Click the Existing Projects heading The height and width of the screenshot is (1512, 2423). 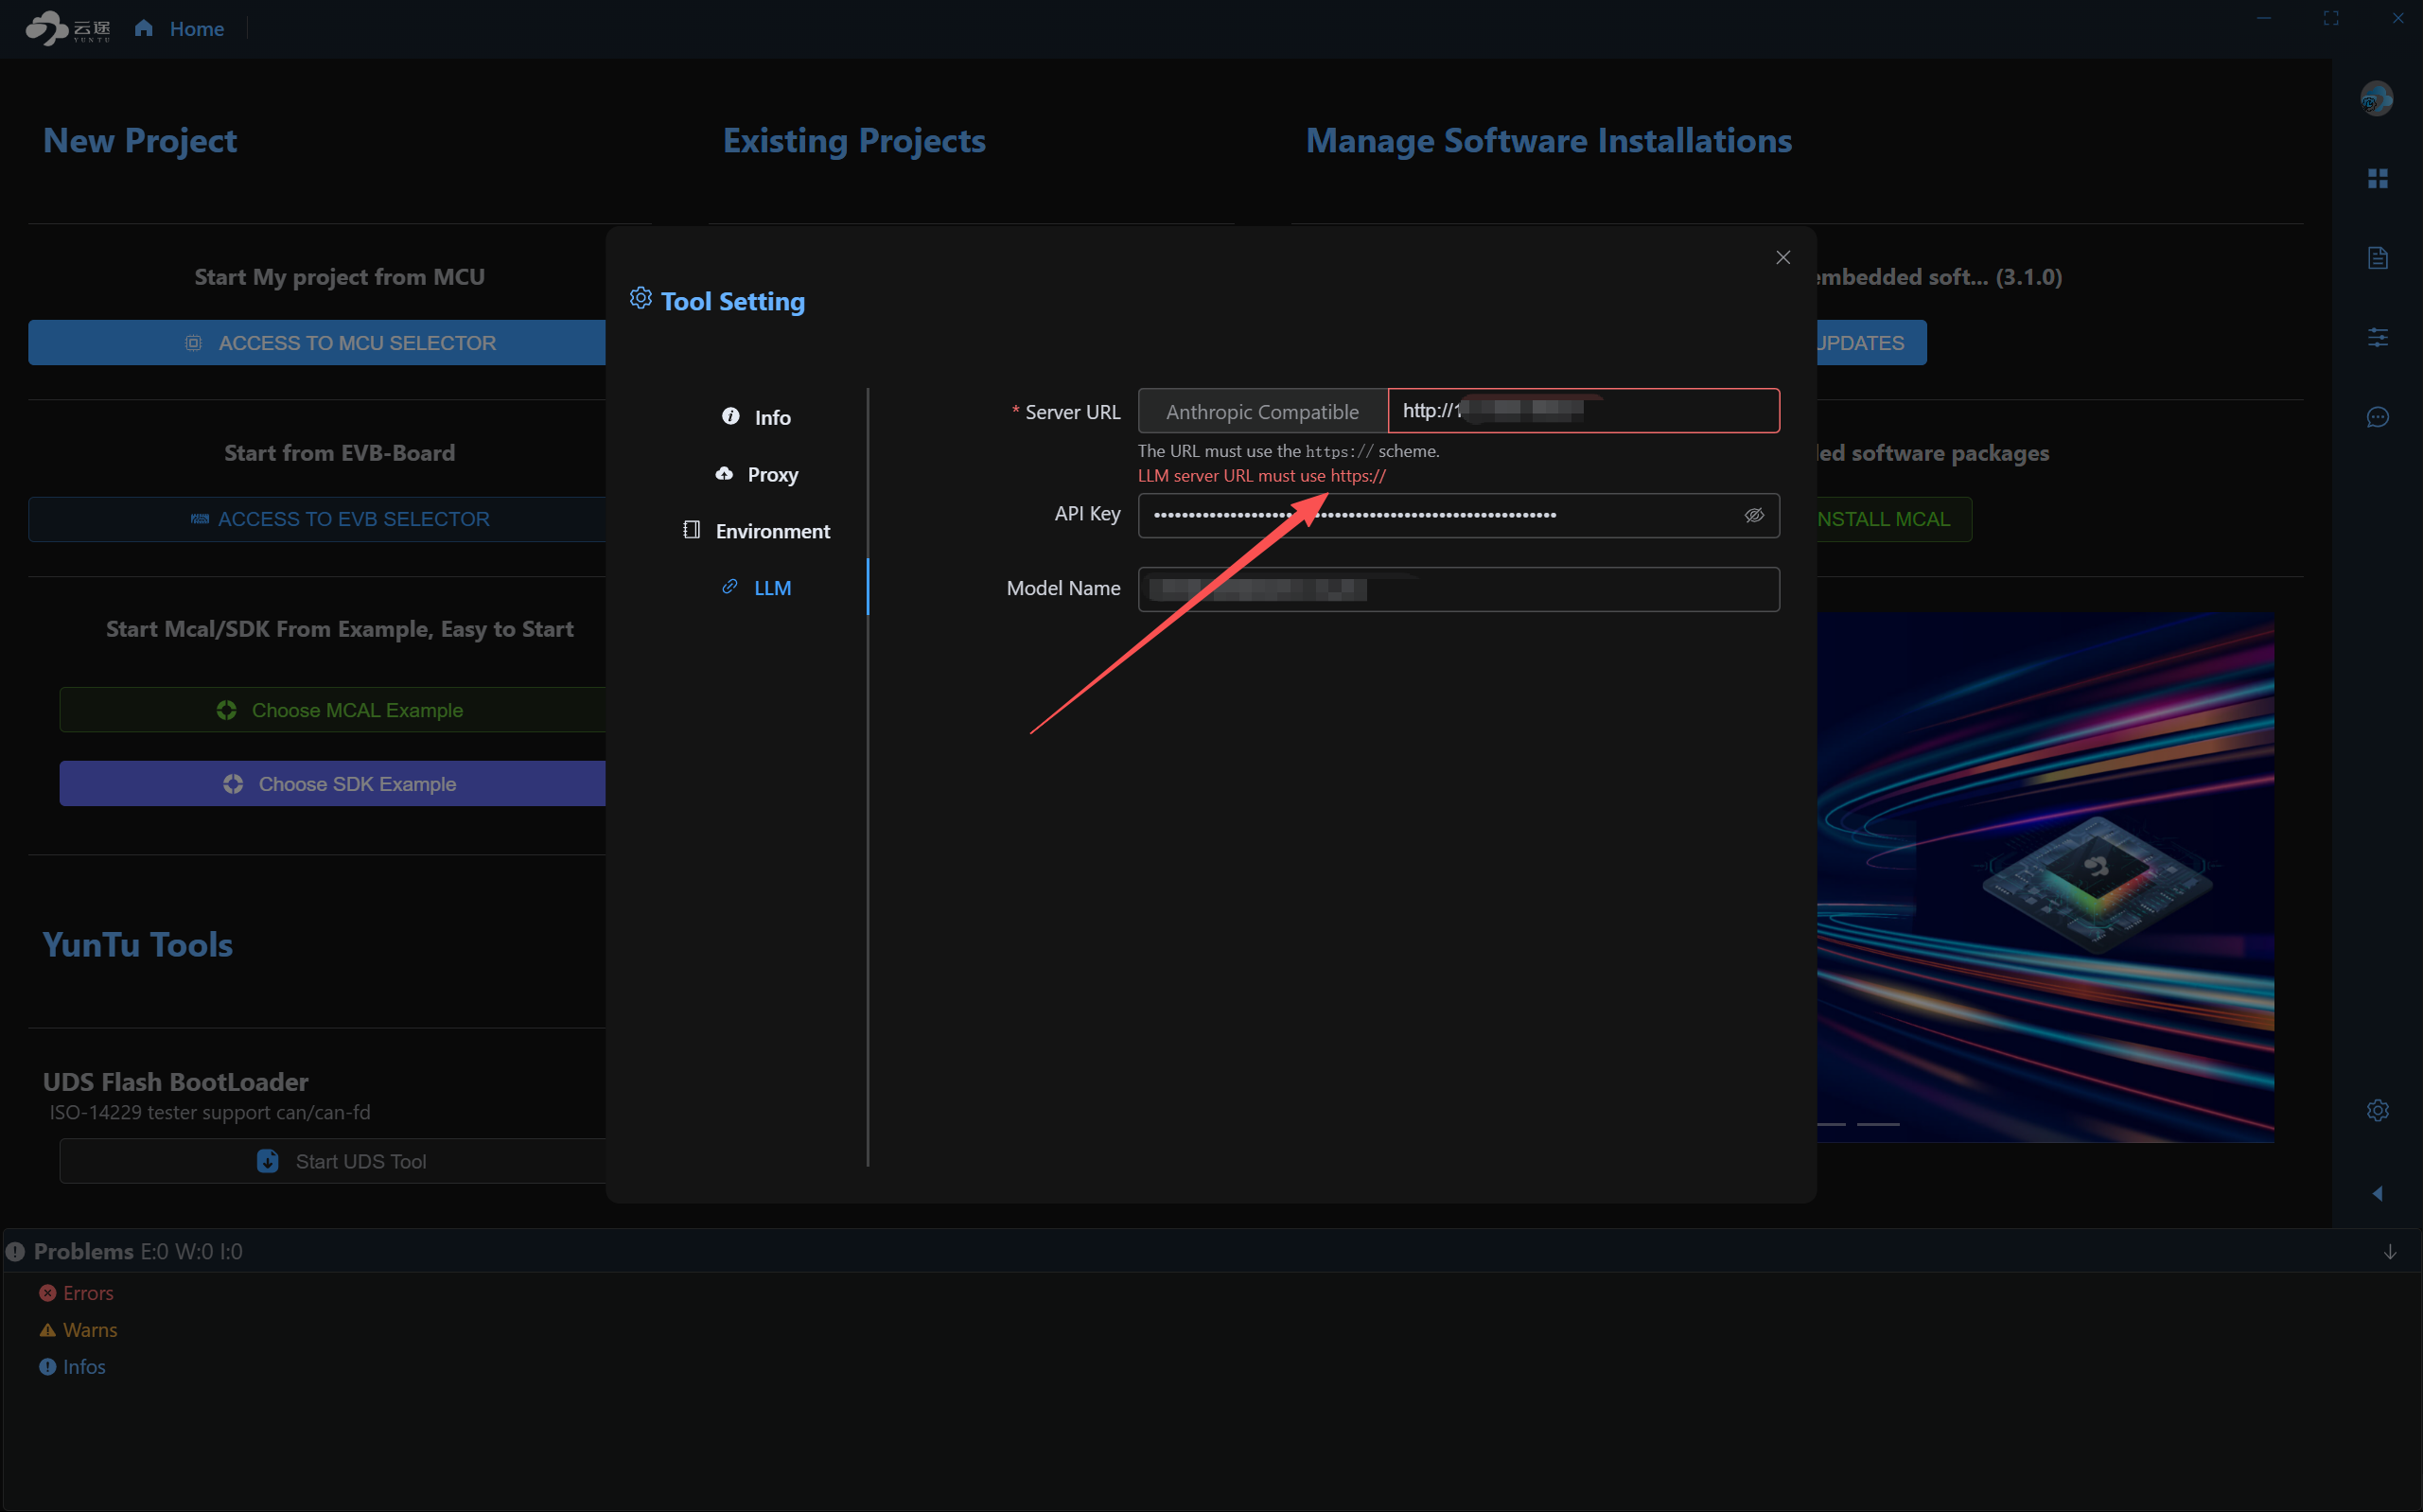(x=854, y=141)
